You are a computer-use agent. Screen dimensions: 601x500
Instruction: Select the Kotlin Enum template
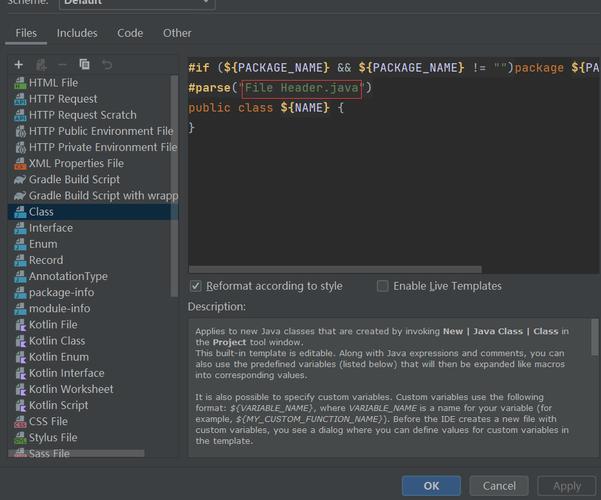pos(92,357)
